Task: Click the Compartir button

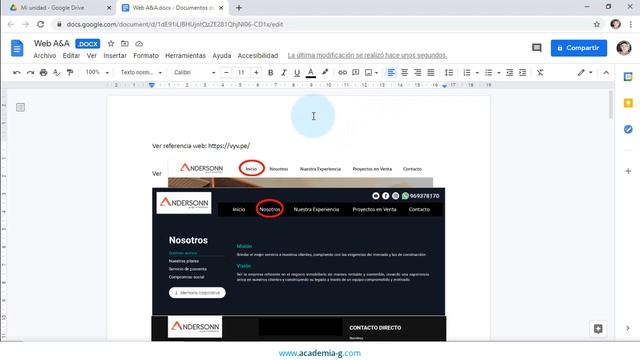Action: [x=578, y=48]
